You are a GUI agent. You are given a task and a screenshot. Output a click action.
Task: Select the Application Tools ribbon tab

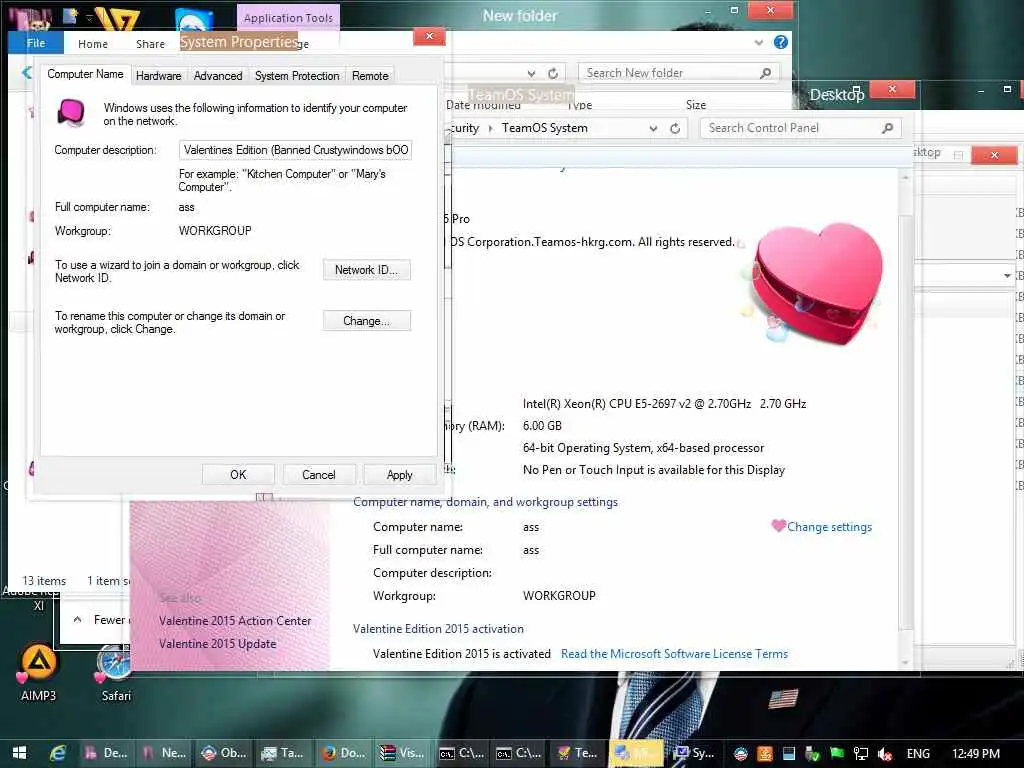point(288,18)
